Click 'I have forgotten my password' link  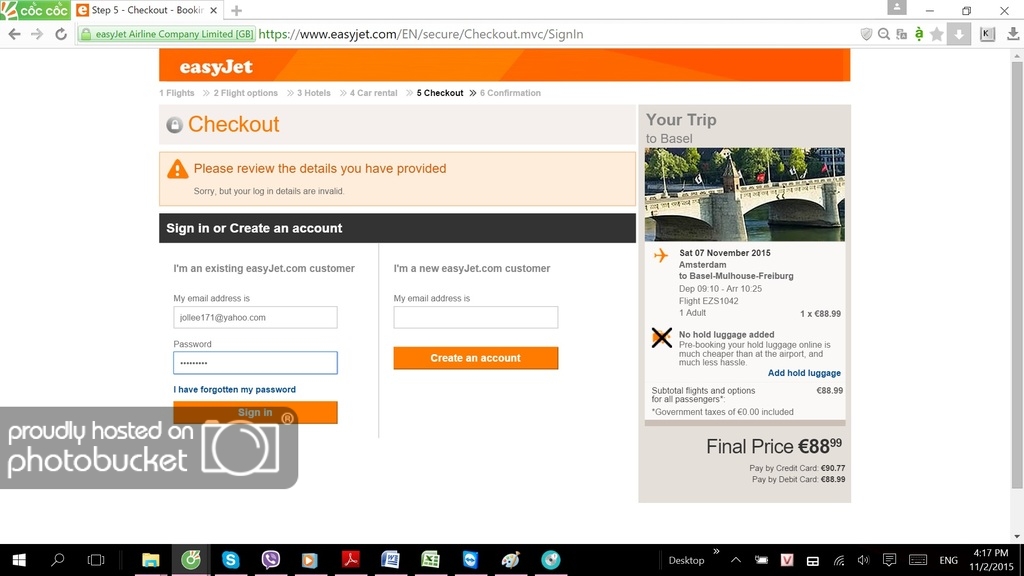[234, 389]
